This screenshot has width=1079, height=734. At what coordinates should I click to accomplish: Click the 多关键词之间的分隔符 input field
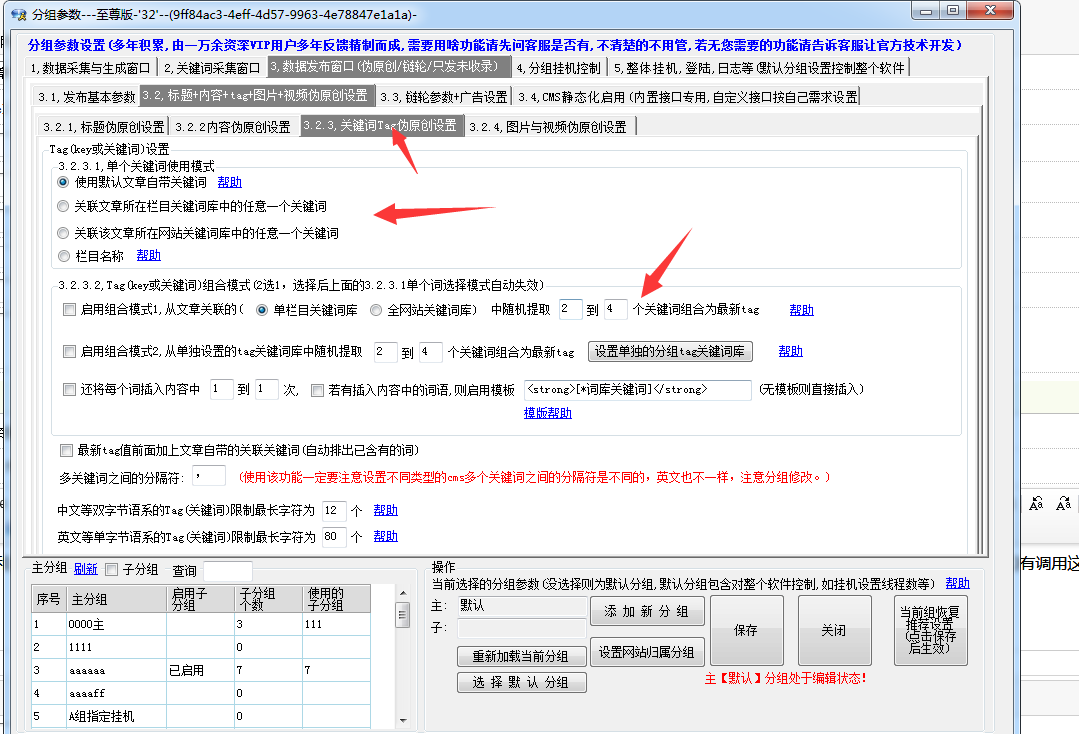208,476
